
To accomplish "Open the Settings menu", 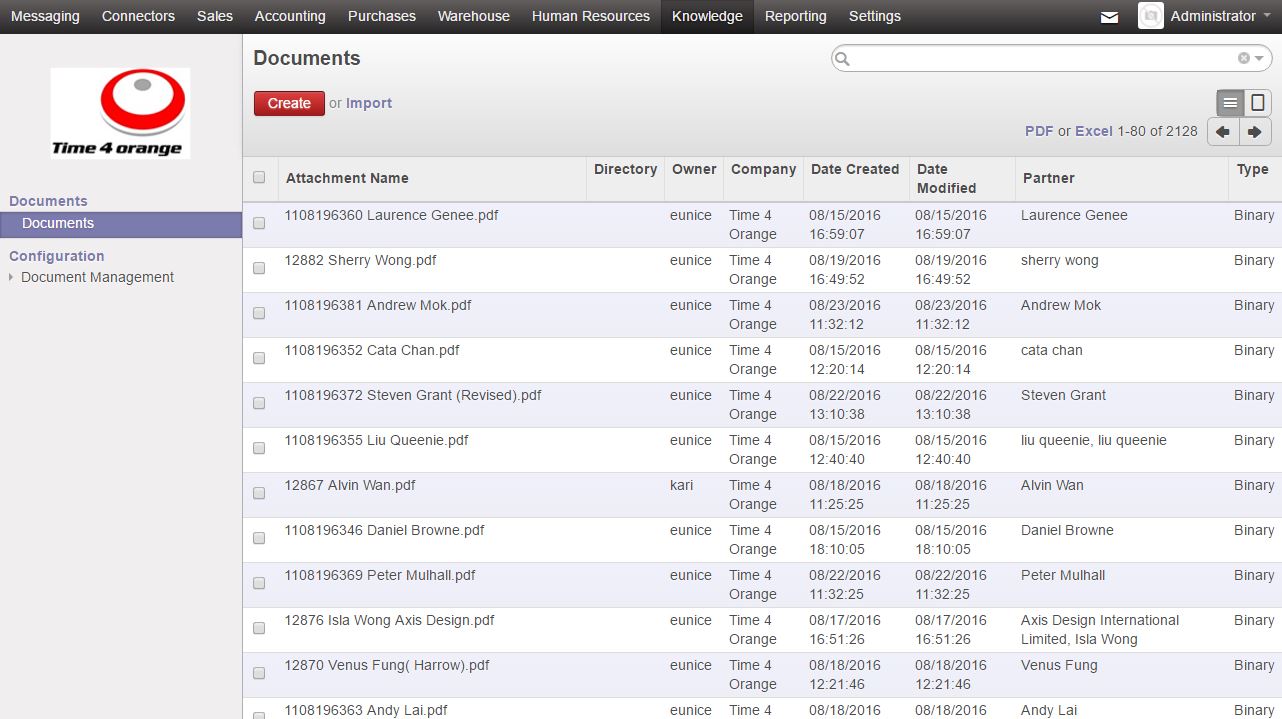I will (875, 16).
